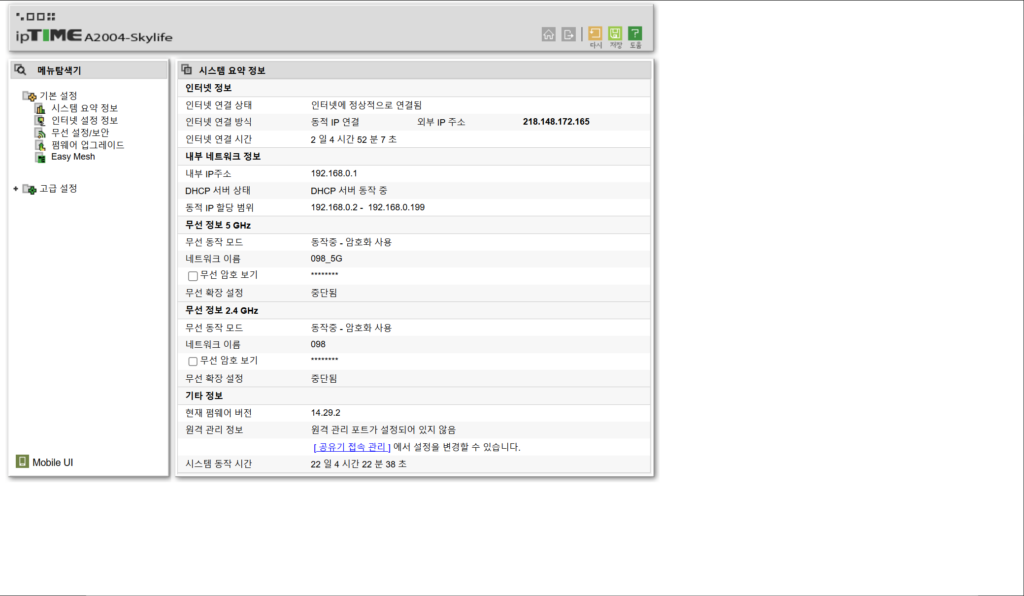Click the 메뉴탐색기 search magnifier icon
The height and width of the screenshot is (596, 1024).
20,70
